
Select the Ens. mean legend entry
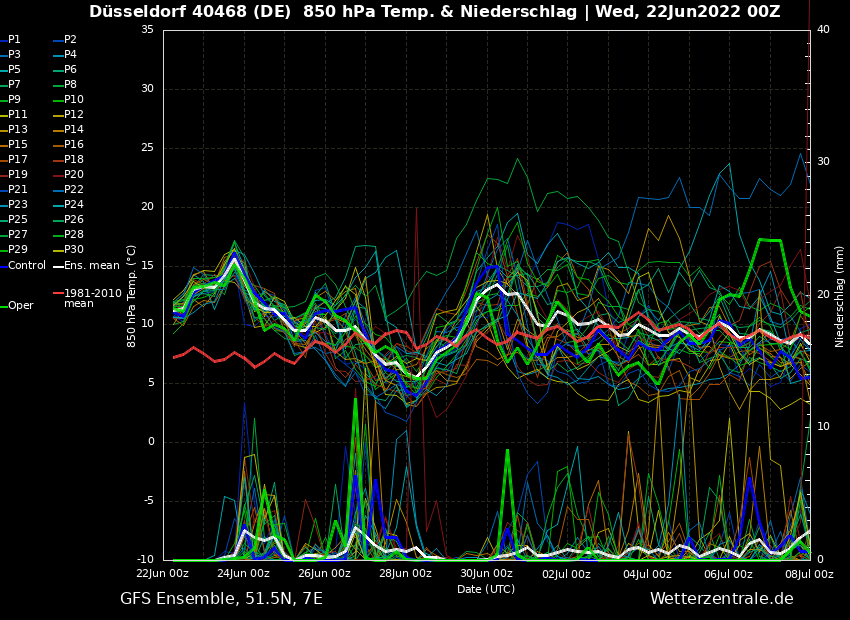(91, 266)
